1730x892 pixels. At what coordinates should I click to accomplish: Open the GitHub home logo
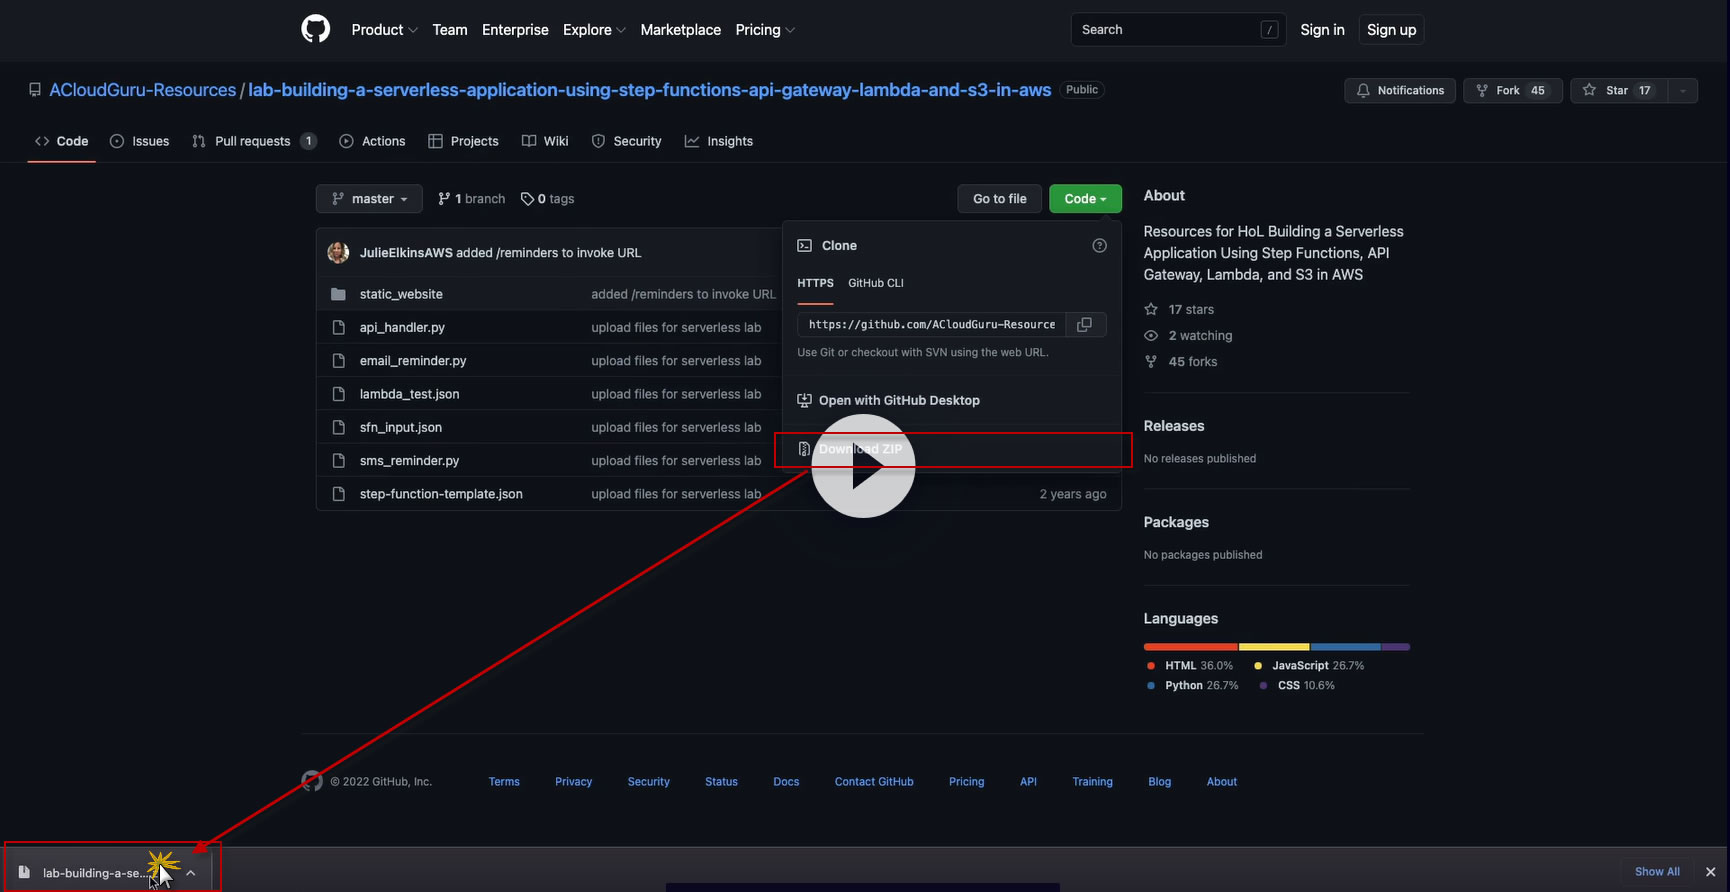tap(316, 29)
